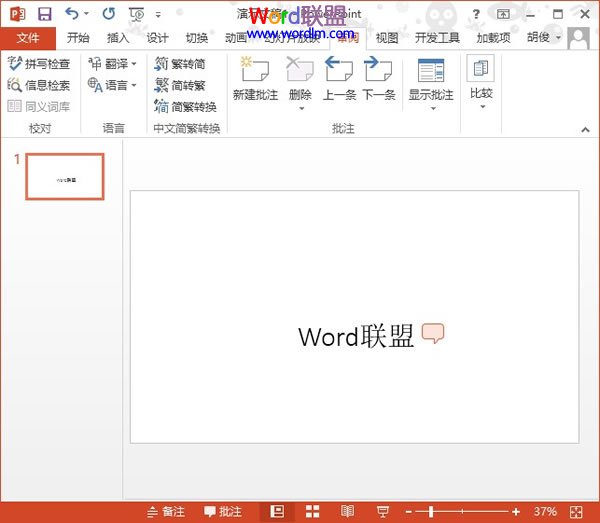Switch to Reading view
600x523 pixels.
[x=347, y=512]
